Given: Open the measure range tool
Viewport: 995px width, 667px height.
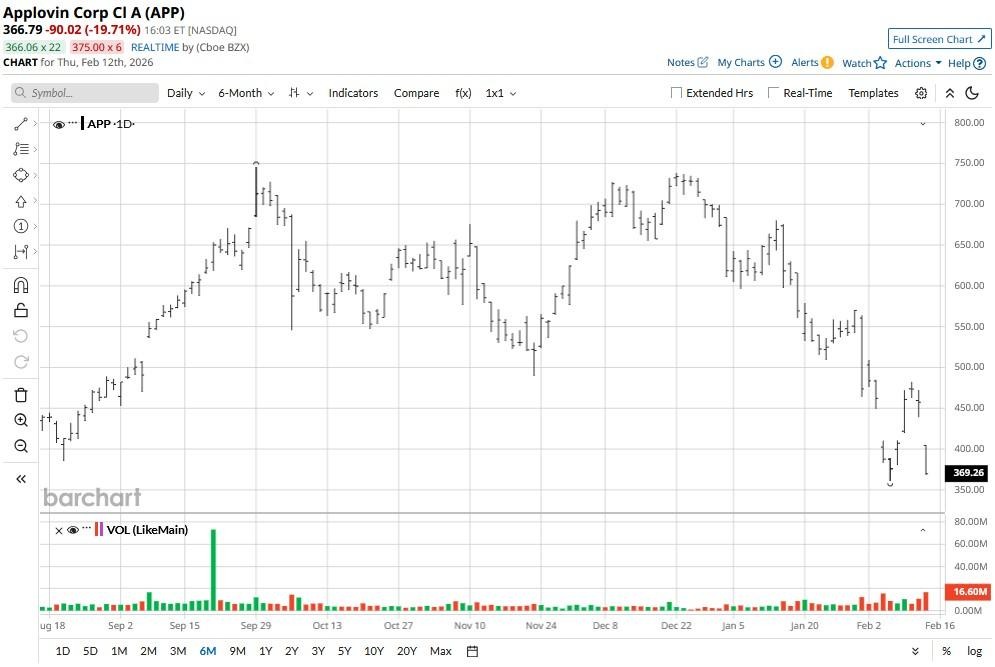Looking at the screenshot, I should tap(20, 252).
